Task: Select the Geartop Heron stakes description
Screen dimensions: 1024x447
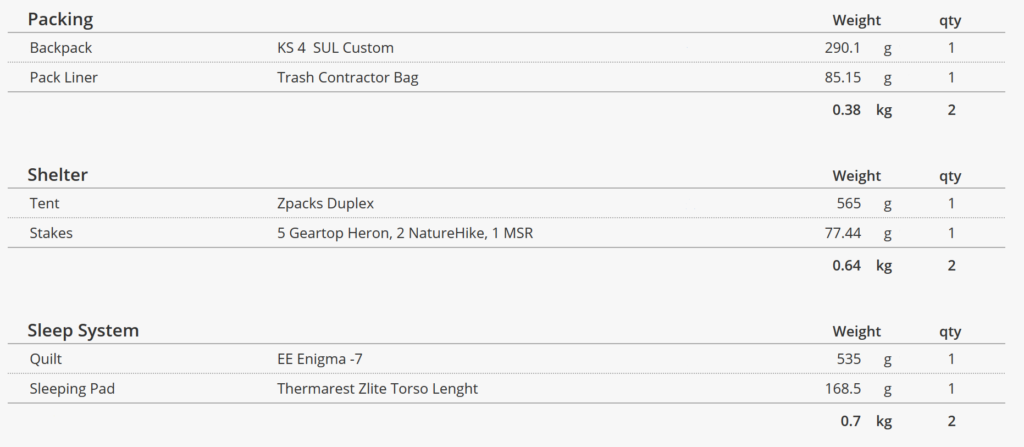Action: (x=405, y=233)
